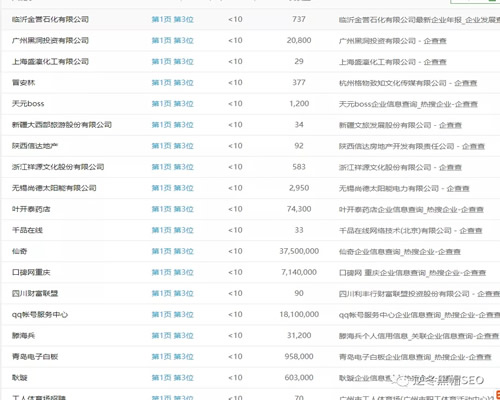The width and height of the screenshot is (500, 400).
Task: Click the 临沂金誉石化有限公司最新企业年报 title link
Action: point(419,20)
